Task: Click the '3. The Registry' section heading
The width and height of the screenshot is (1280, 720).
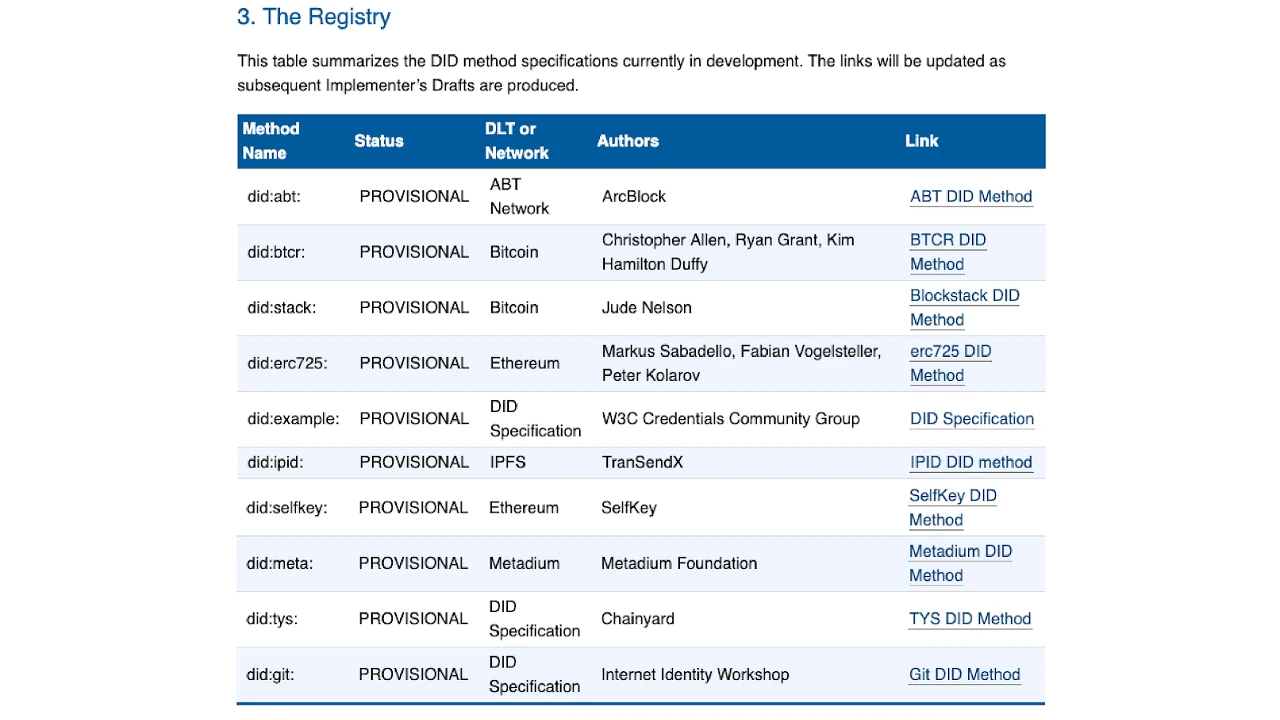Action: coord(314,17)
